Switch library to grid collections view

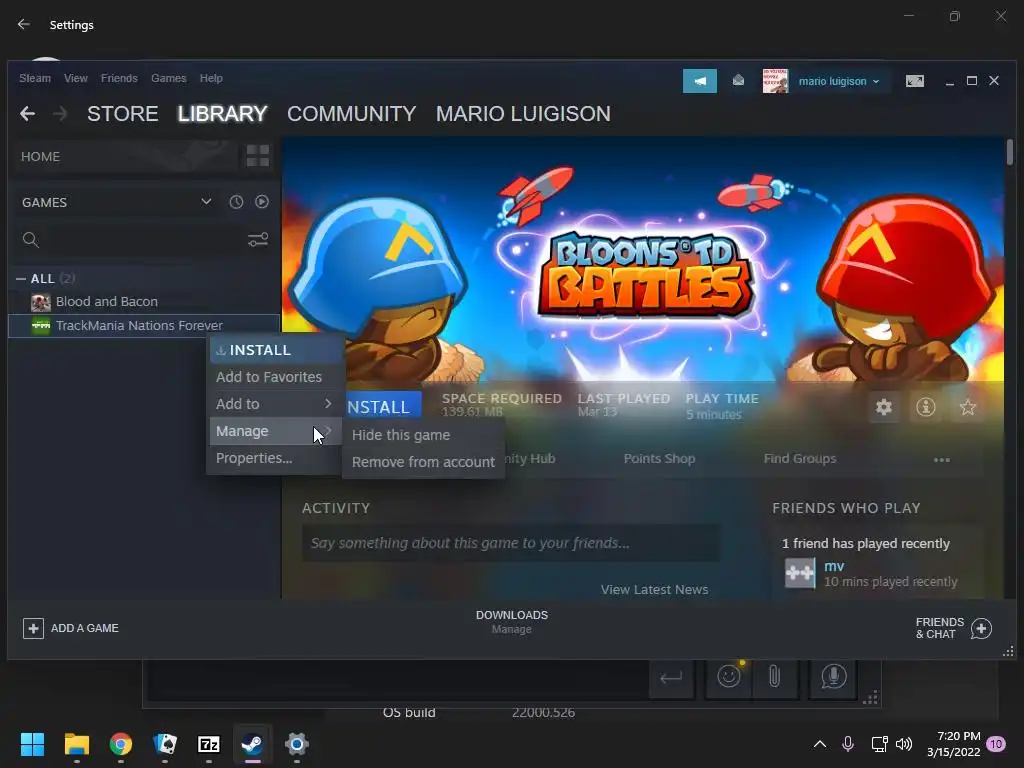(x=257, y=156)
